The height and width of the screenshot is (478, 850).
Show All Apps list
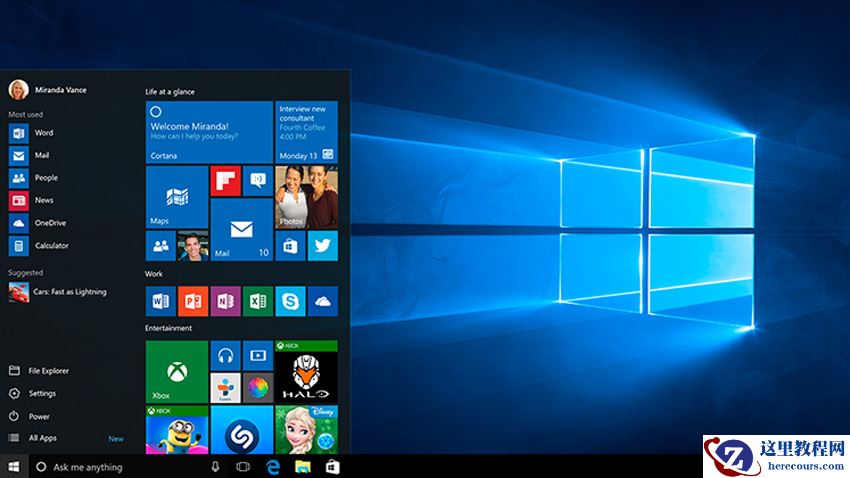click(33, 438)
